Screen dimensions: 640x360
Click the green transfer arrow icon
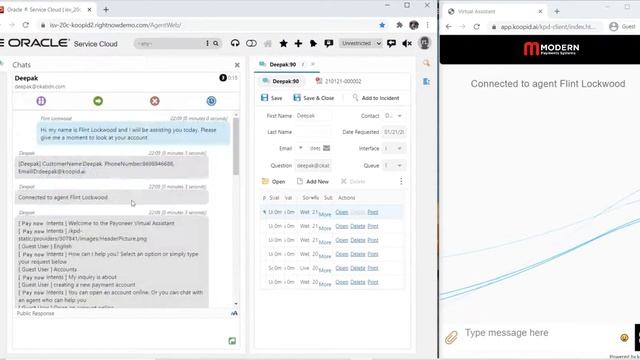[98, 101]
